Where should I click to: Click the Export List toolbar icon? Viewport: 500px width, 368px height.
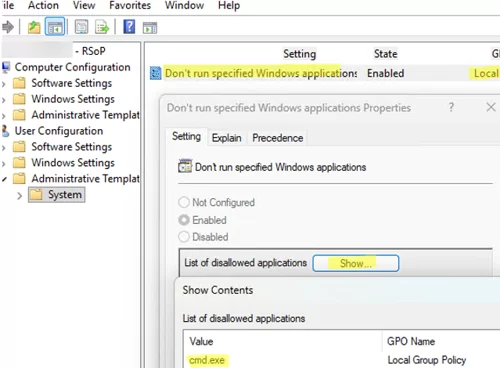(102, 27)
